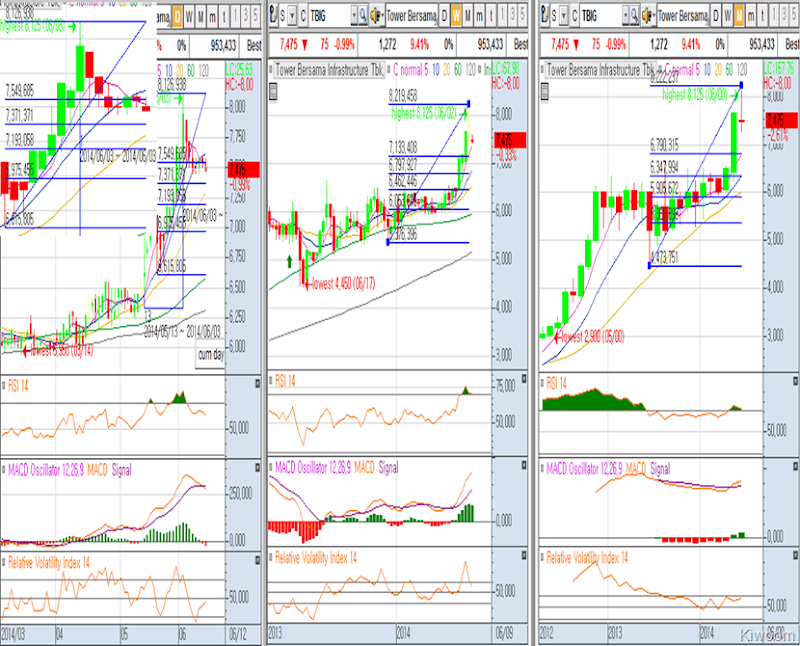
Task: Click cum day button in left chart
Action: pyautogui.click(x=211, y=355)
